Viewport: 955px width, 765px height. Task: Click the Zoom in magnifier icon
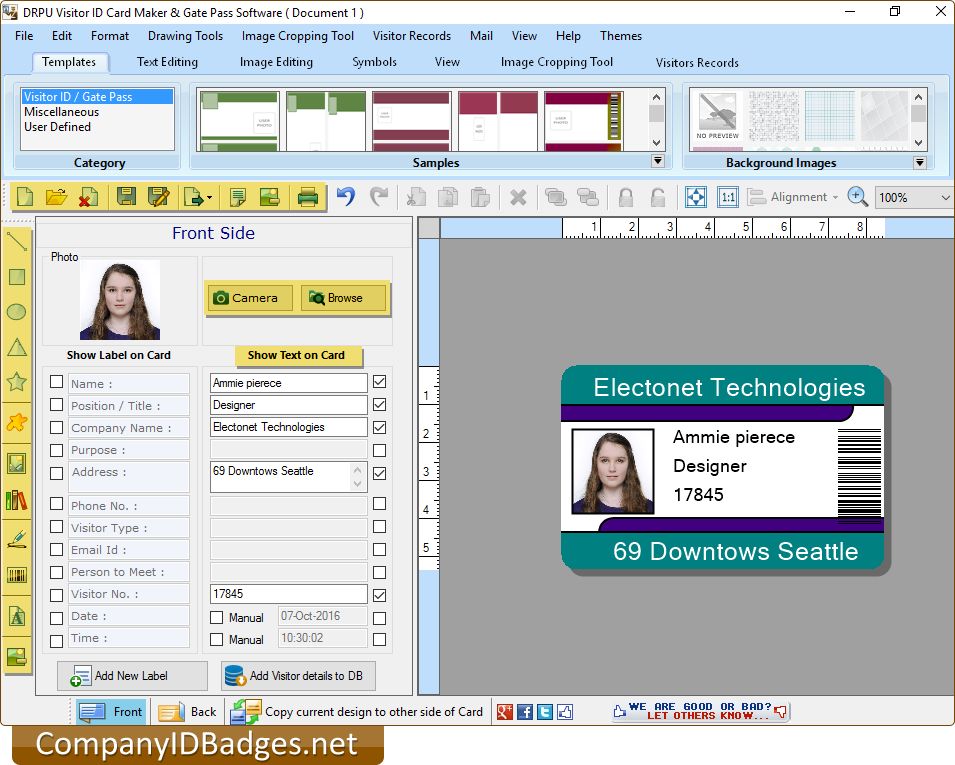857,197
